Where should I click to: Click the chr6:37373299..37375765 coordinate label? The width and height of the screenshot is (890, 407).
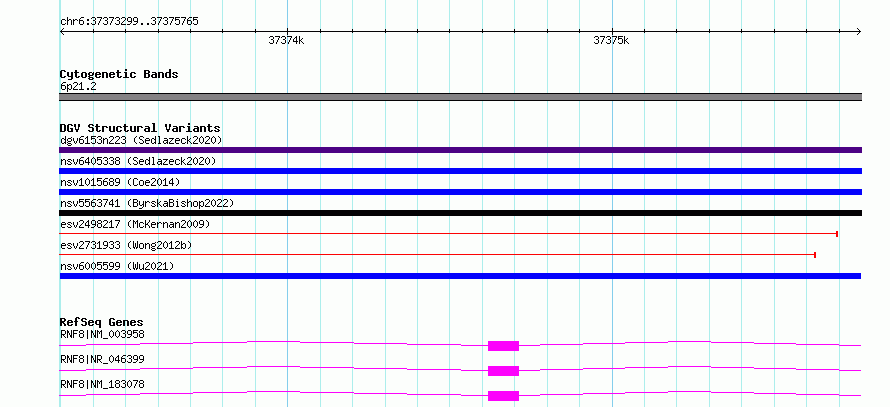coord(129,22)
